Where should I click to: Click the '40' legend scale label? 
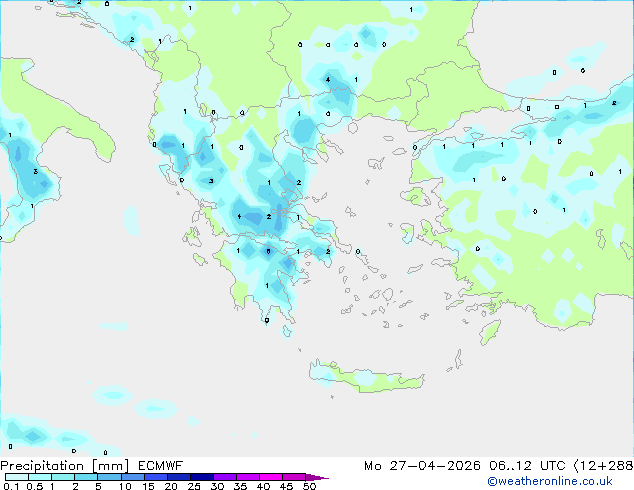pyautogui.click(x=263, y=486)
